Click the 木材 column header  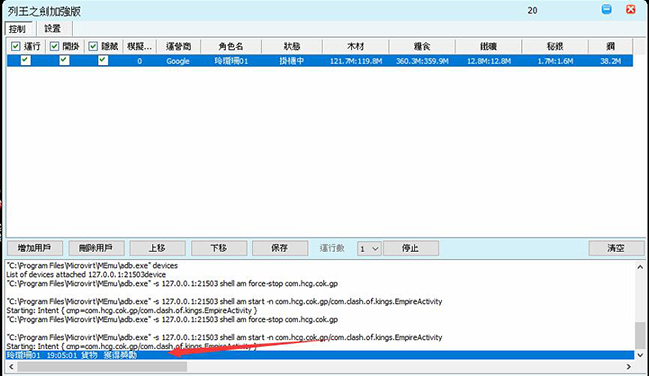point(356,46)
